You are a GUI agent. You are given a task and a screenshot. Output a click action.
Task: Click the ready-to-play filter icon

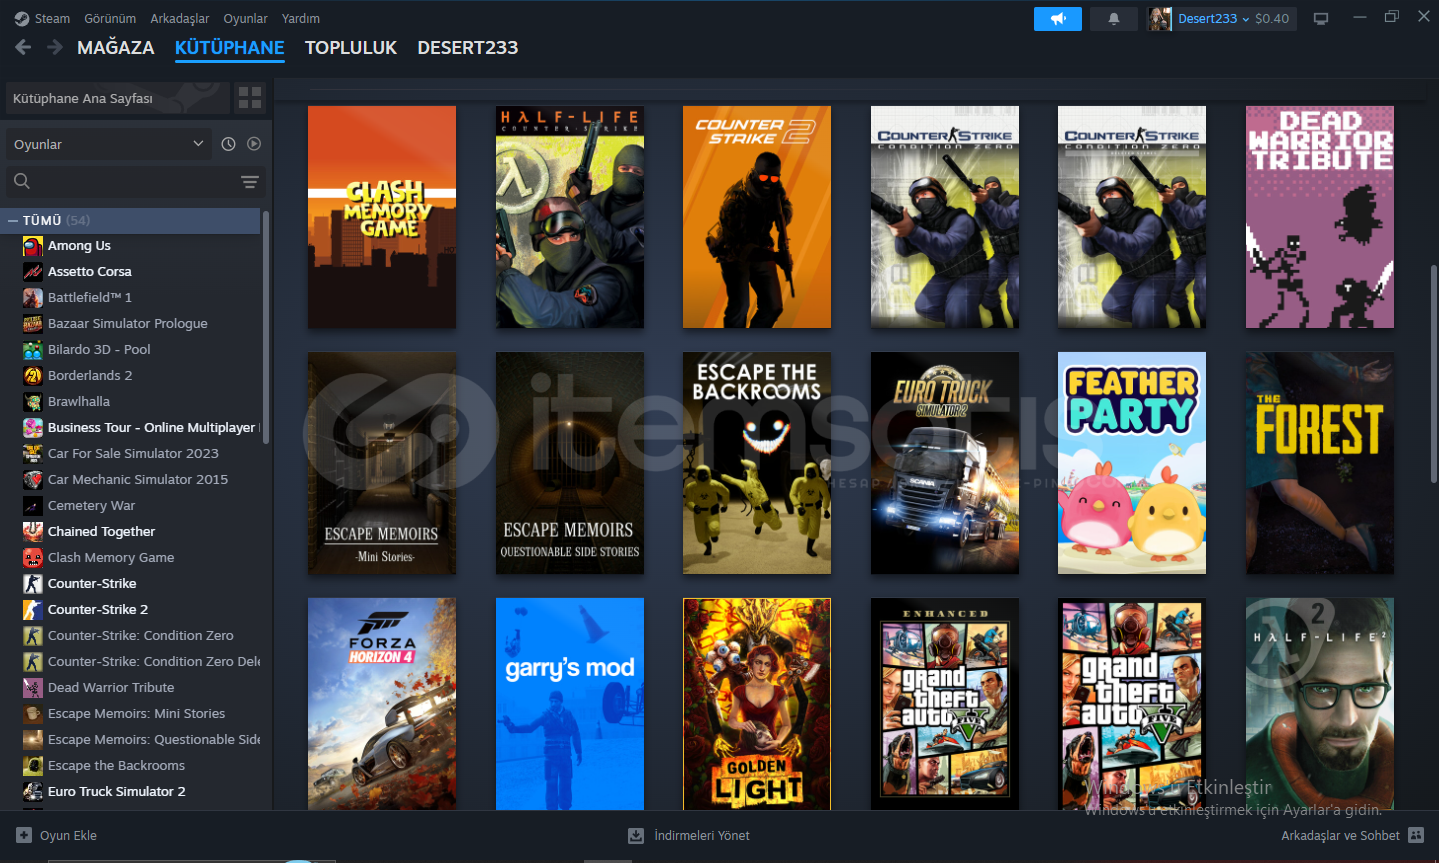click(x=254, y=144)
